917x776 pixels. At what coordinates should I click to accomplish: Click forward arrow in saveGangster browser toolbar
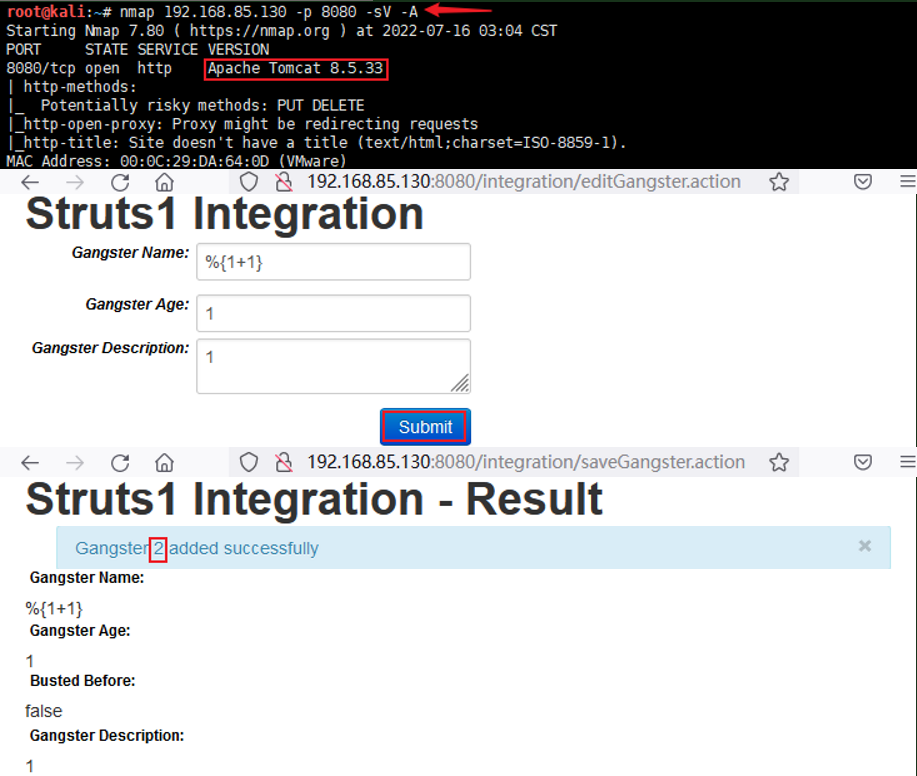click(75, 463)
